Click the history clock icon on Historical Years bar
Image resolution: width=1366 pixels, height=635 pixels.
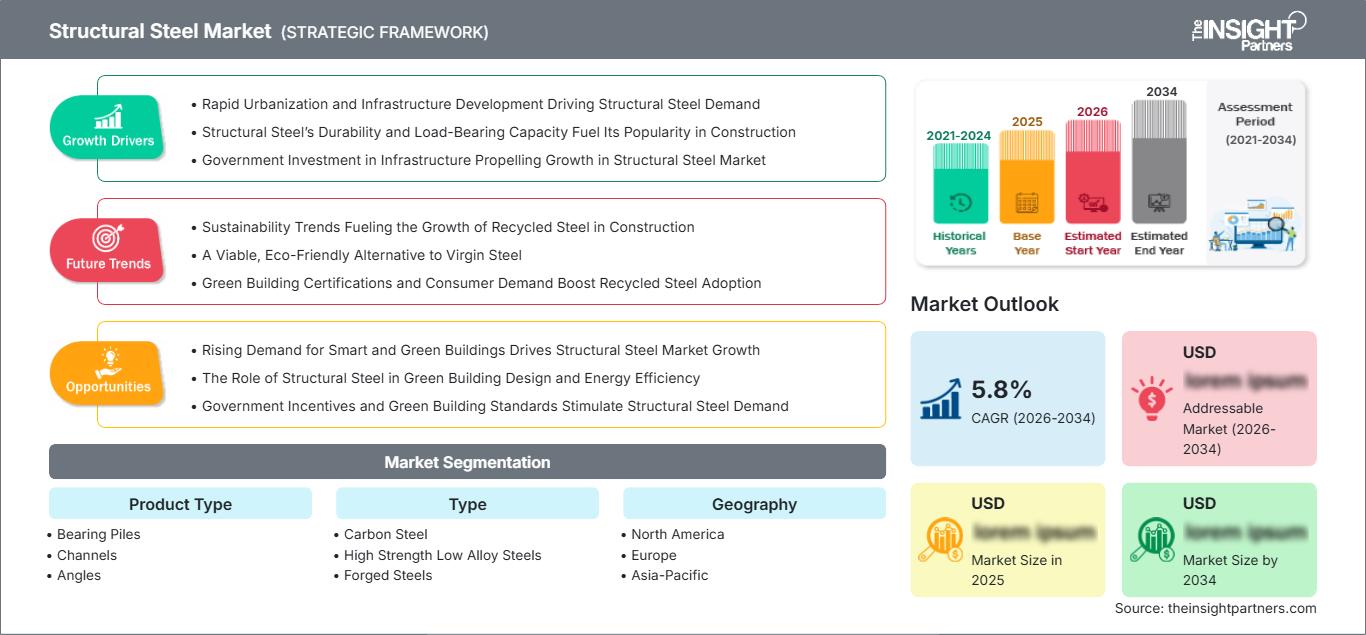pos(961,201)
